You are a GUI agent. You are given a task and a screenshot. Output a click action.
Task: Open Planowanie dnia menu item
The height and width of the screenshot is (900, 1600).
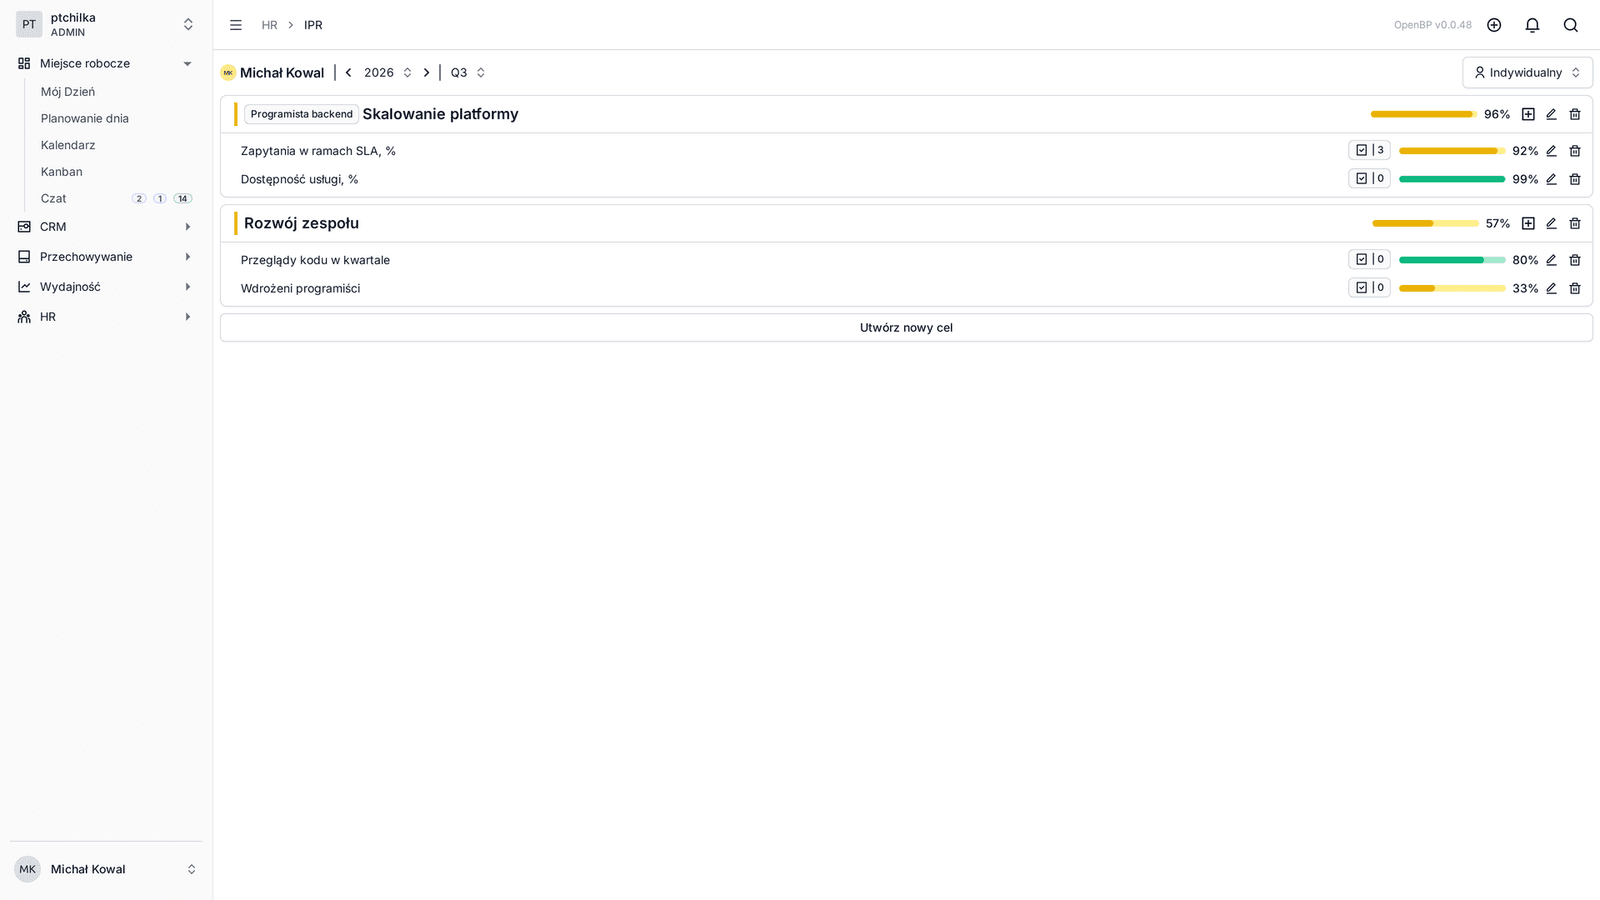coord(85,118)
